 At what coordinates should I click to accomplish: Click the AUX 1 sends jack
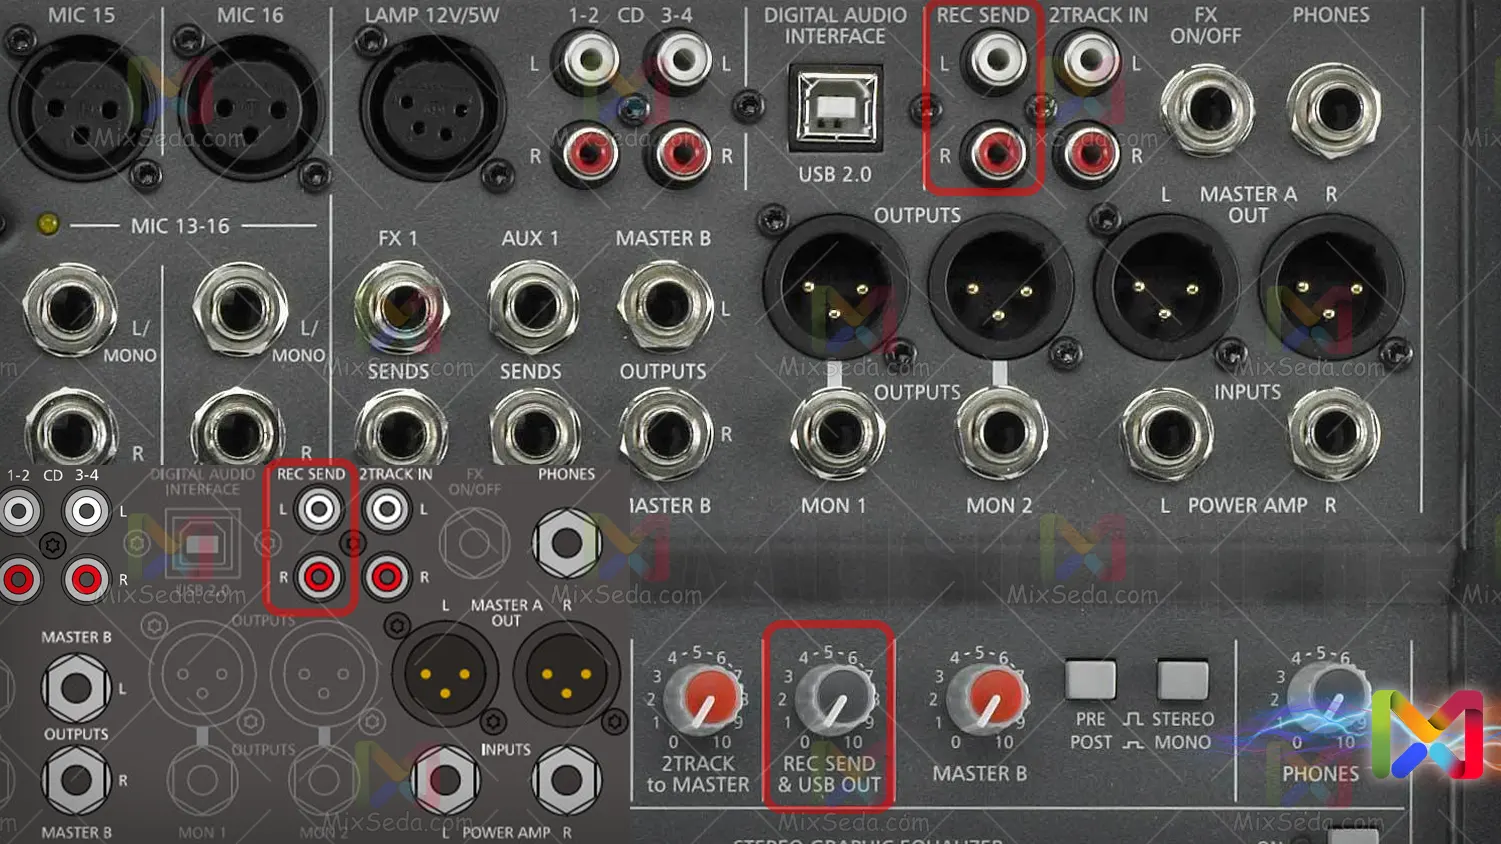(x=532, y=308)
